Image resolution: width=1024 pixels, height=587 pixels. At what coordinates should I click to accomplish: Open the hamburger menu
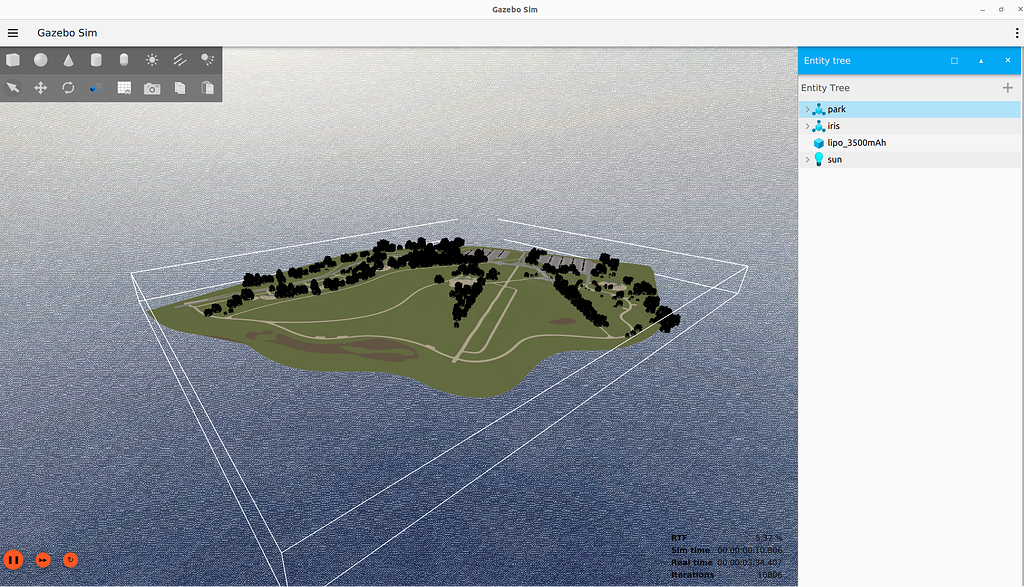13,32
